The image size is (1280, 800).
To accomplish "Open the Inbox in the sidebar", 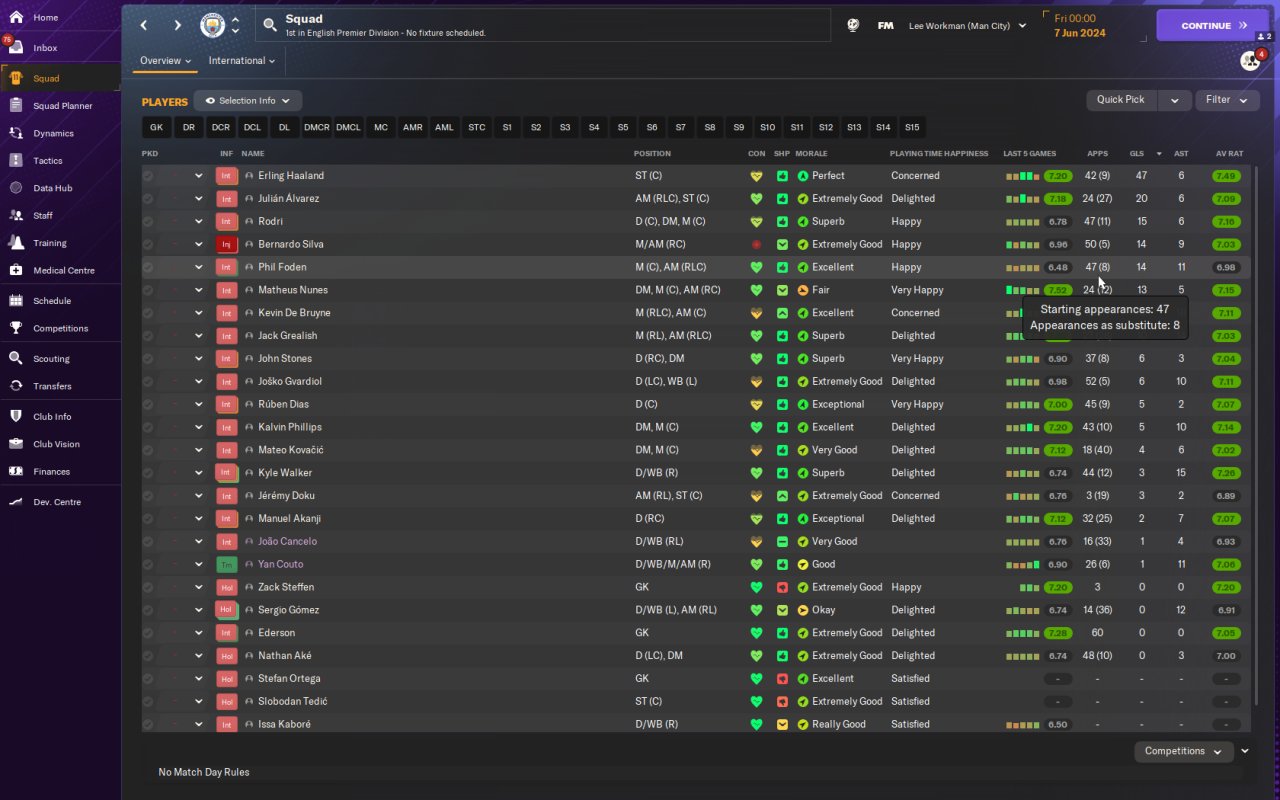I will (x=45, y=48).
